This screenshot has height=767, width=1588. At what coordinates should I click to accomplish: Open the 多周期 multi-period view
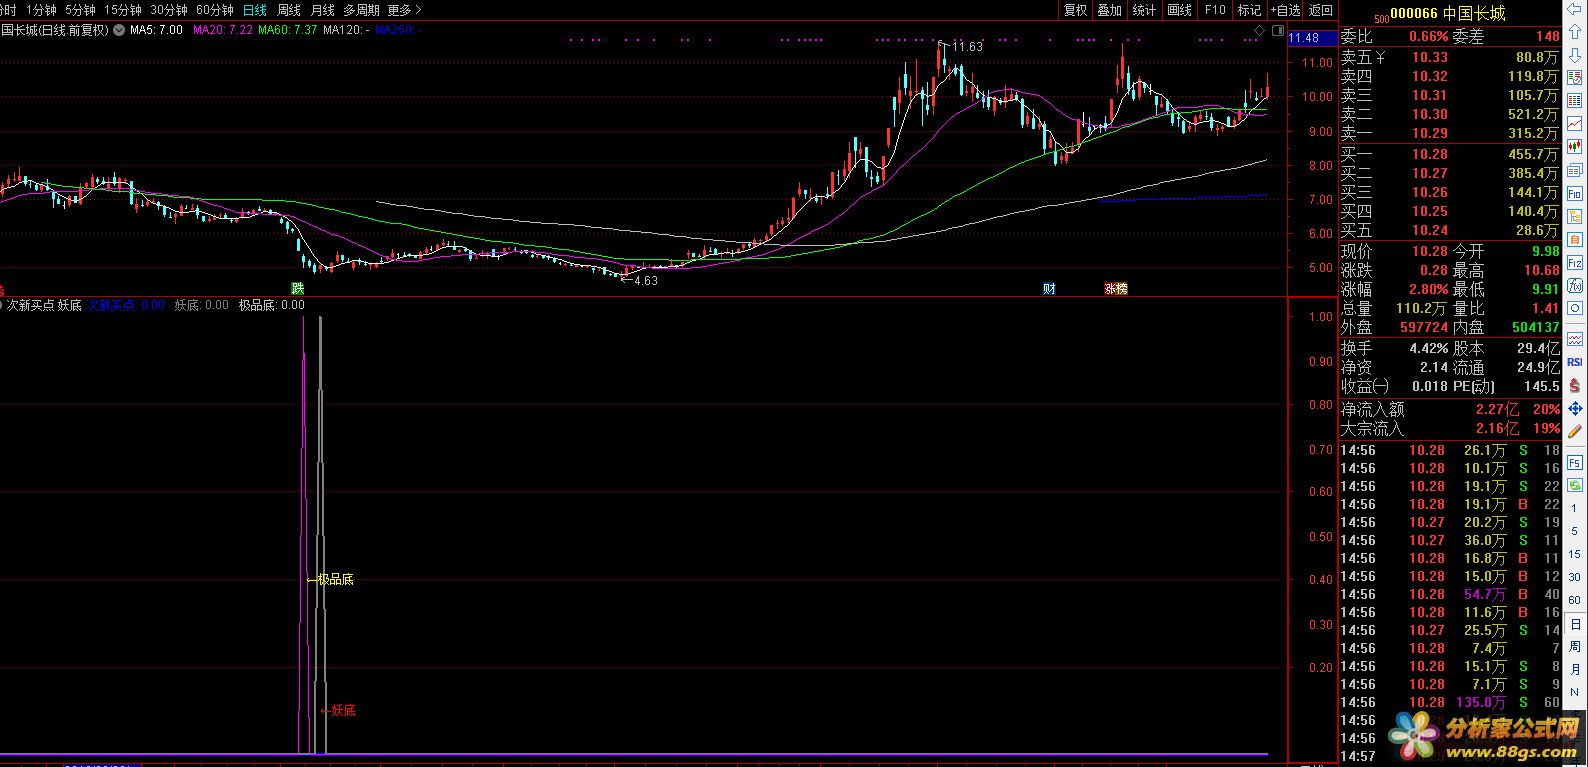pos(361,10)
